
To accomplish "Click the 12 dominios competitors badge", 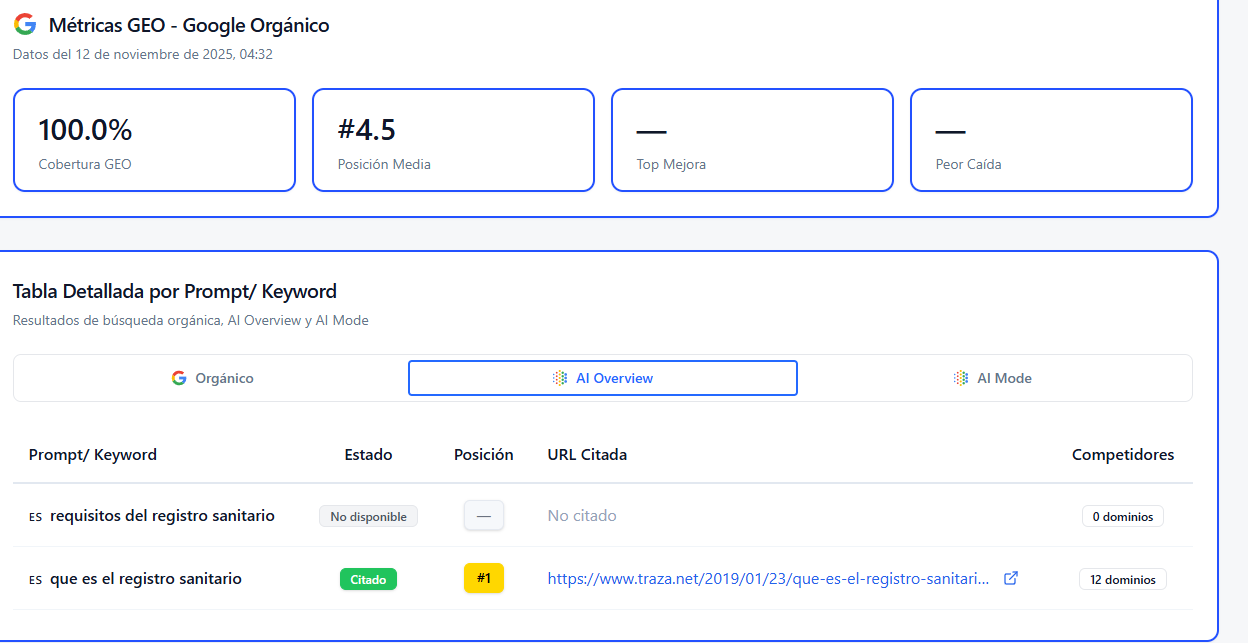I will coord(1122,579).
